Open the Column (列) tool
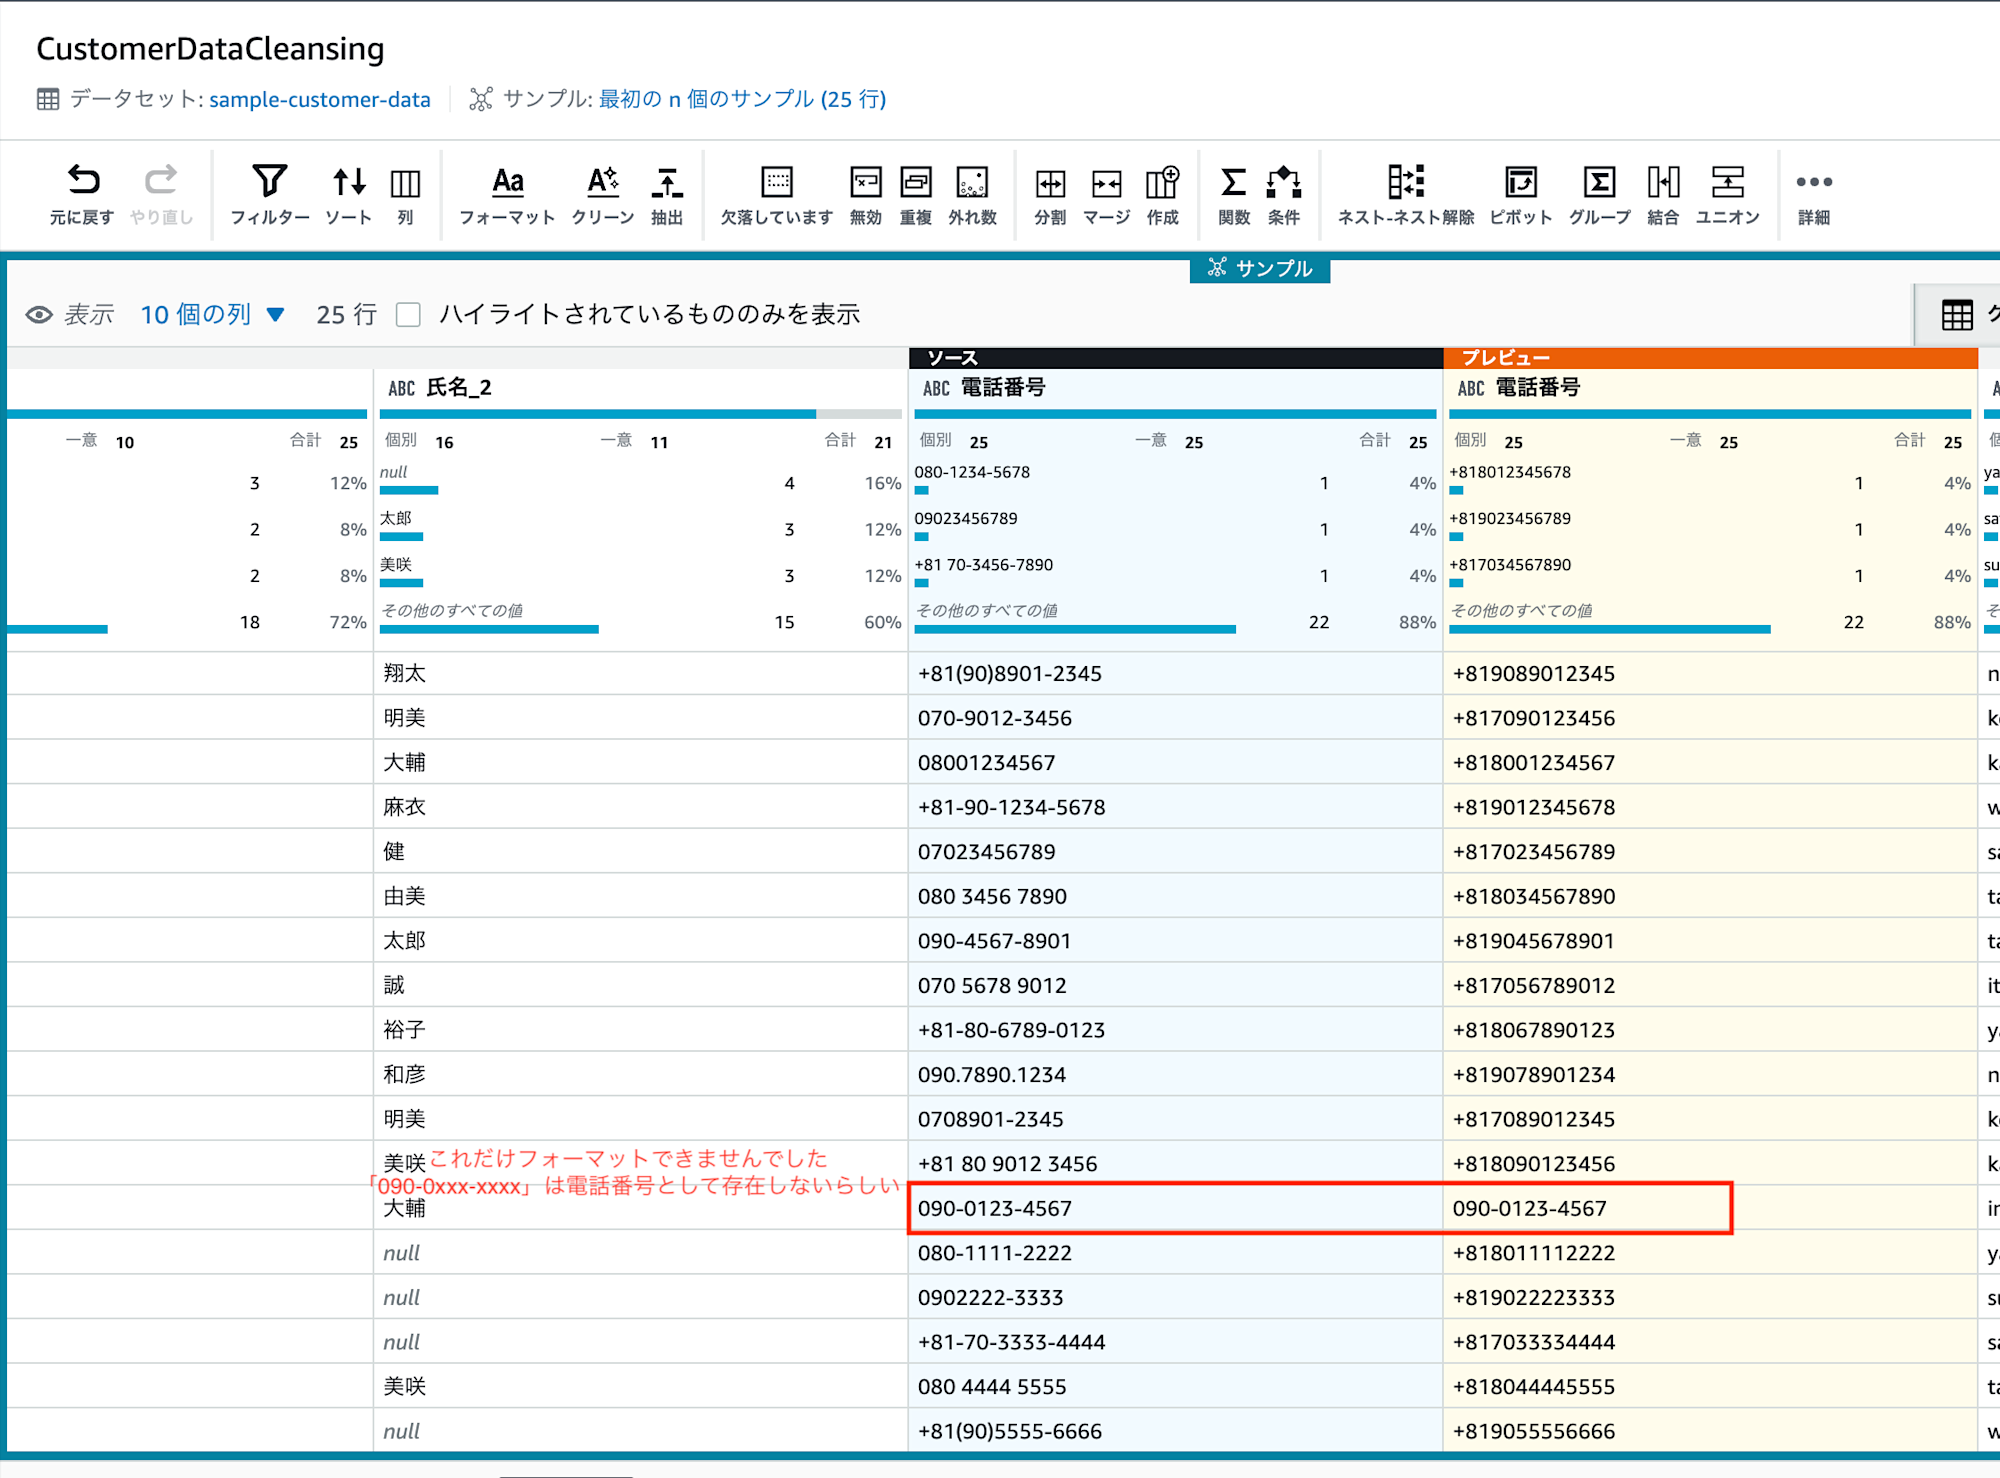2000x1478 pixels. coord(405,194)
